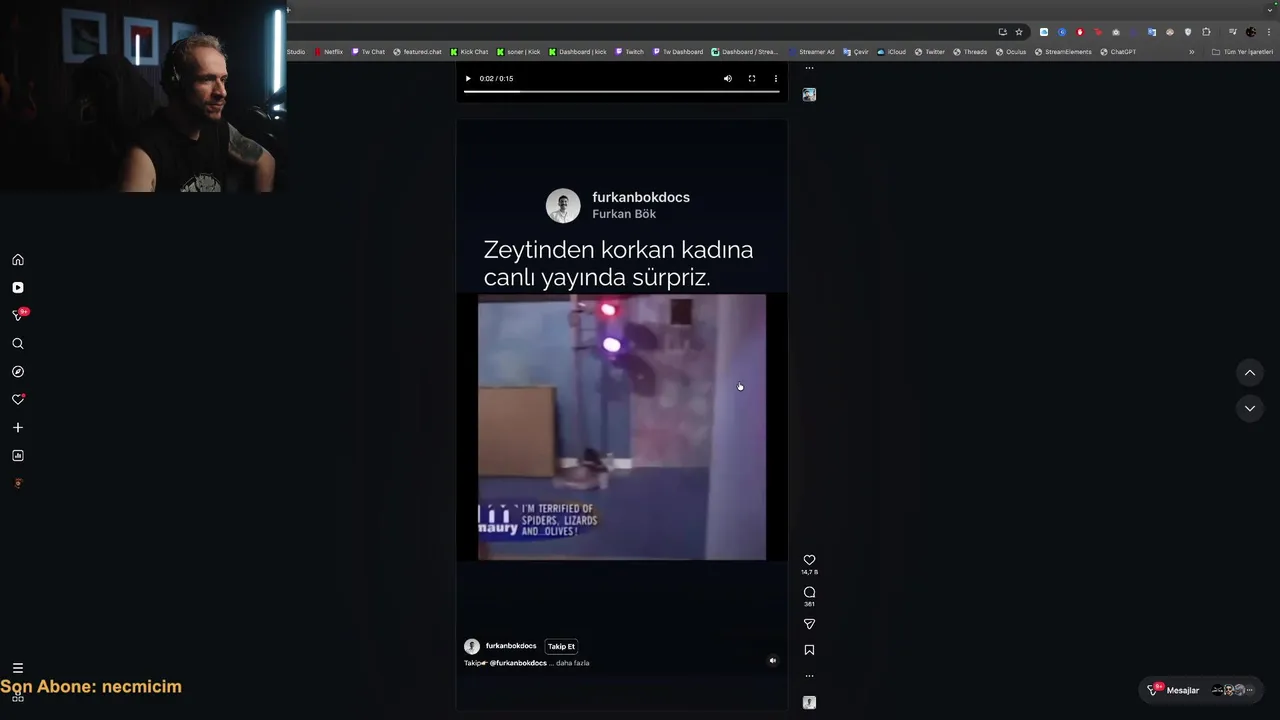Image resolution: width=1280 pixels, height=720 pixels.
Task: Click furkanbokdocs avatar in video overlay
Action: click(x=563, y=206)
